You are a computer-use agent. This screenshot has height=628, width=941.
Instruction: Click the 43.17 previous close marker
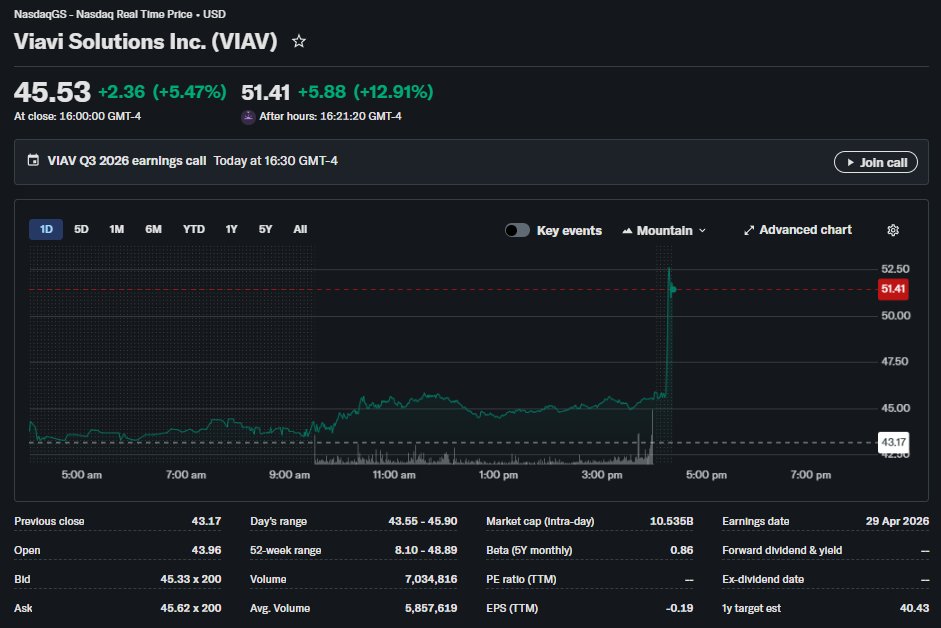893,442
